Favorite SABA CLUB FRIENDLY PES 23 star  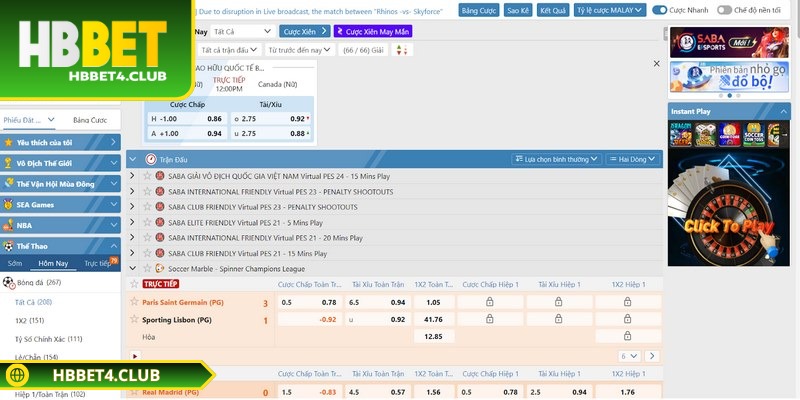(x=147, y=207)
